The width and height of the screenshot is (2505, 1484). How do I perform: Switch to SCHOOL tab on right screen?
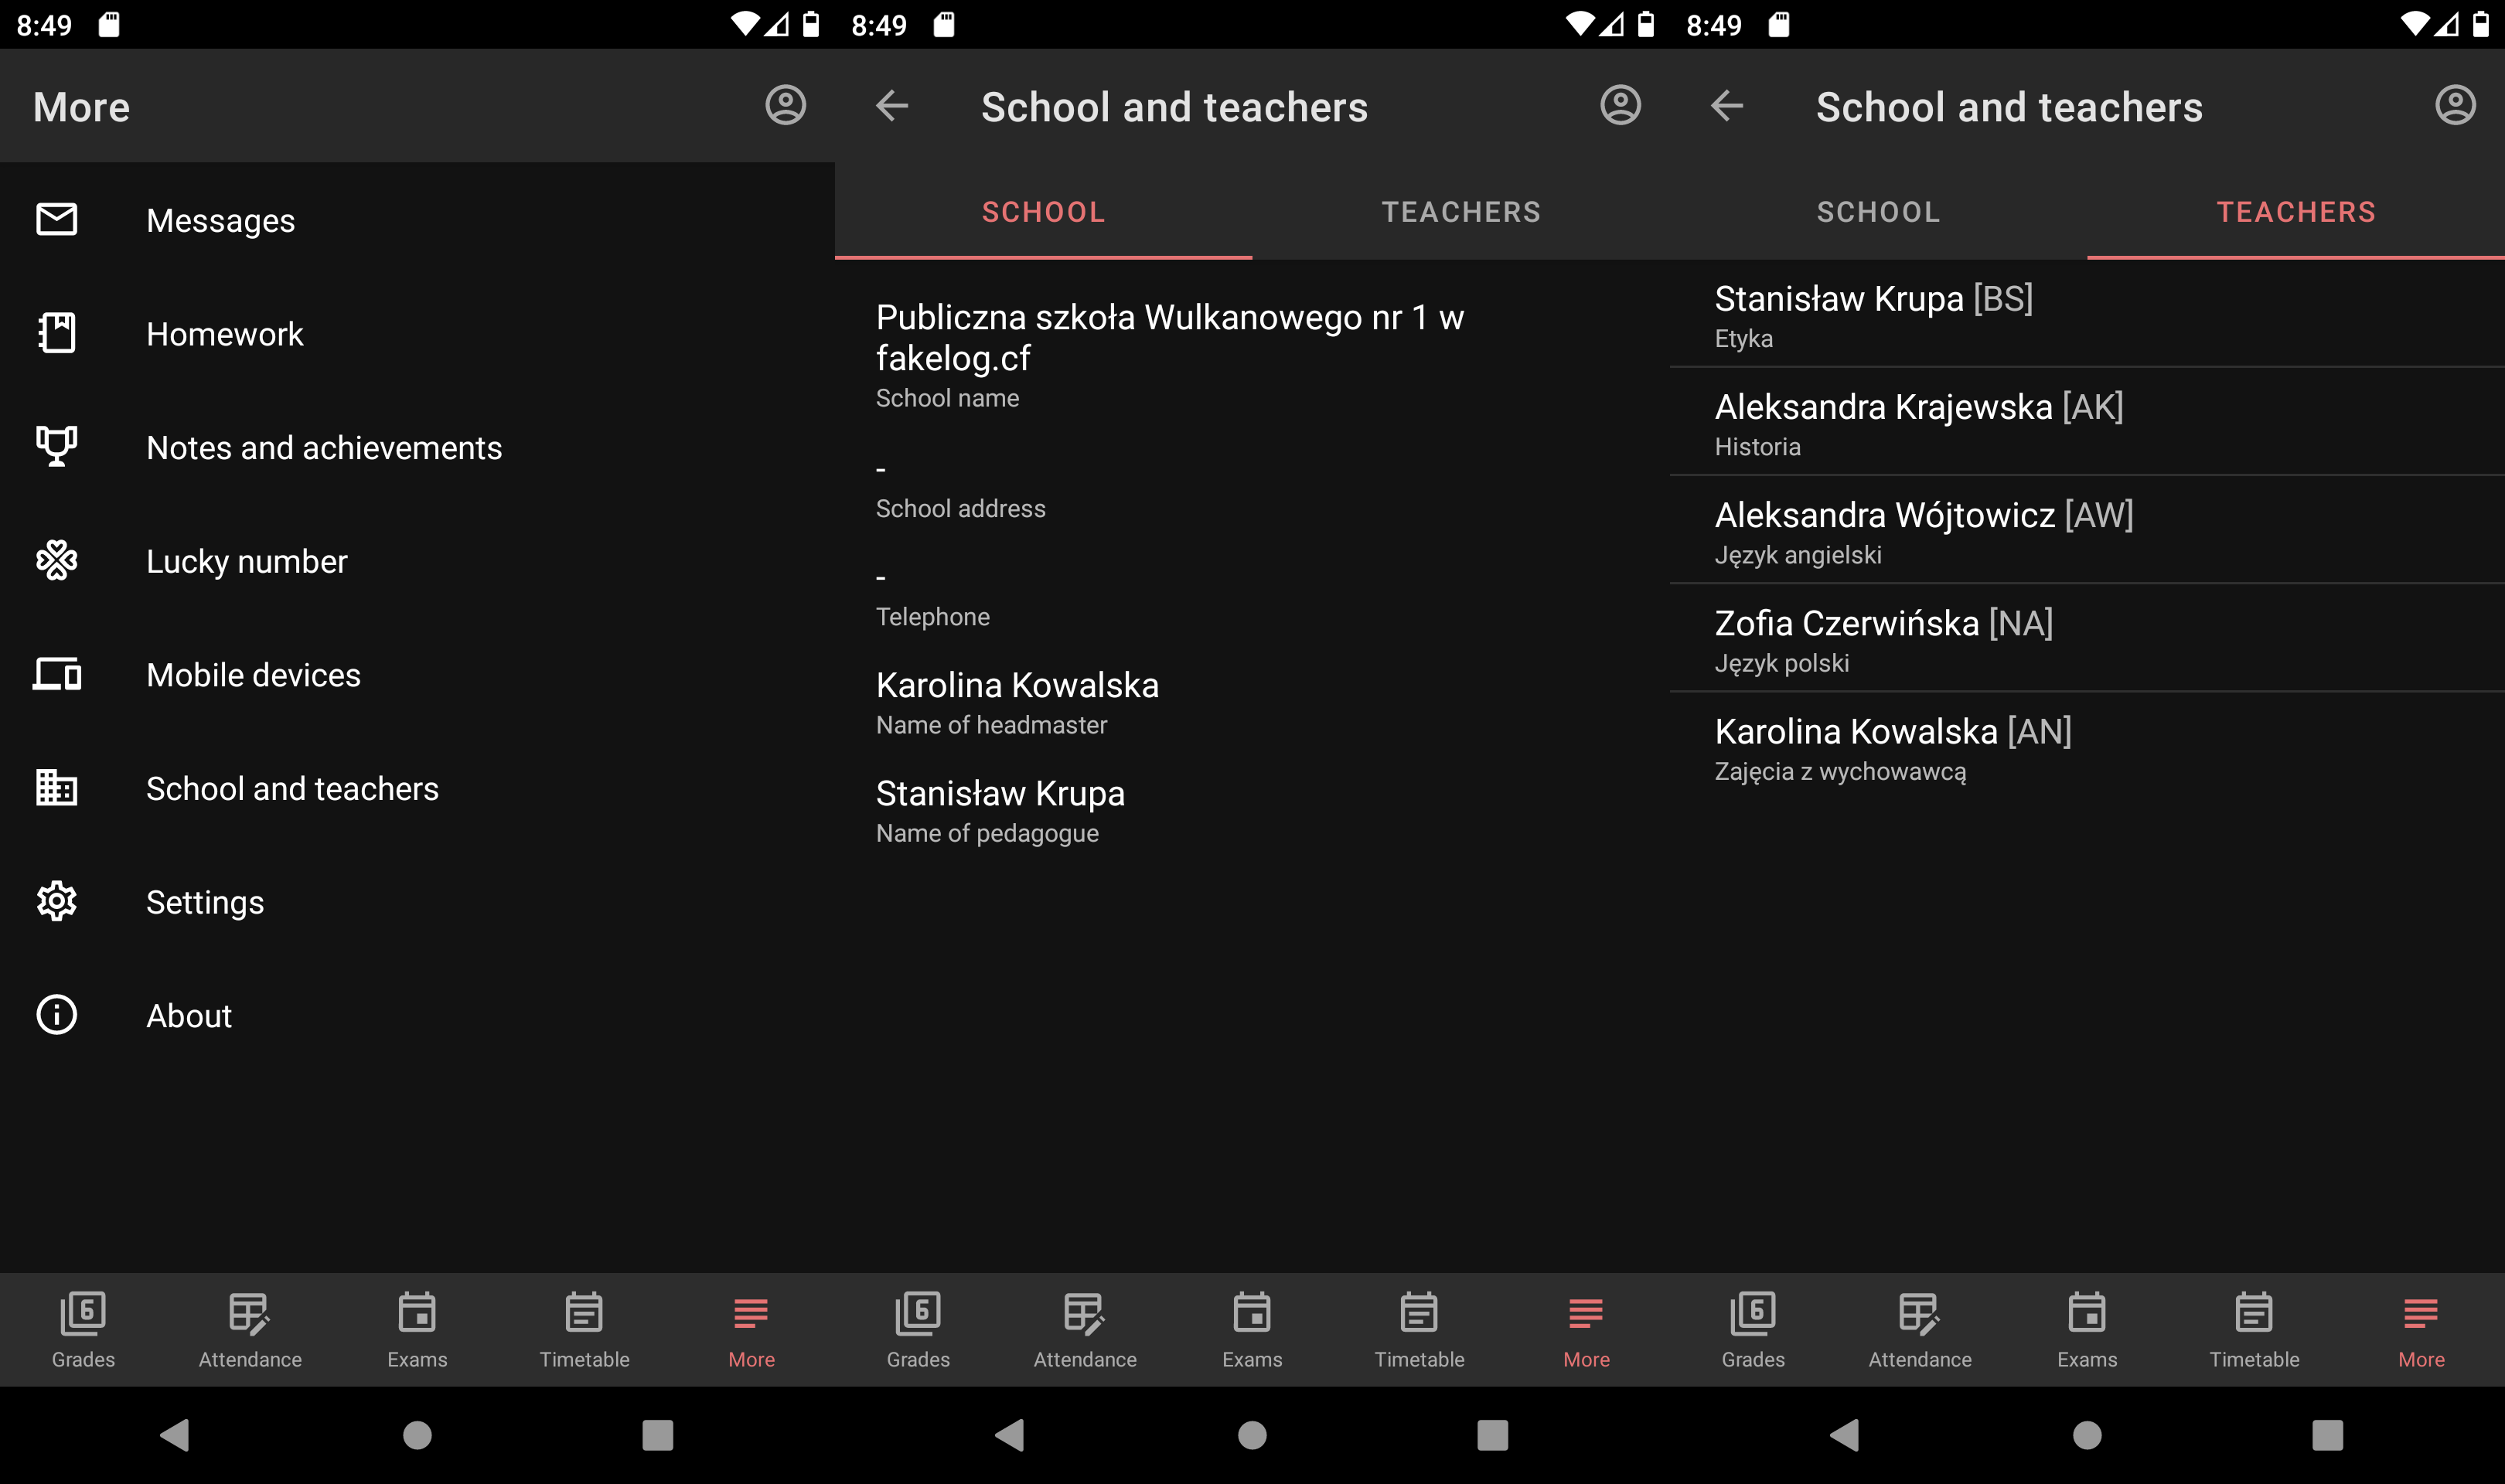(x=1878, y=212)
